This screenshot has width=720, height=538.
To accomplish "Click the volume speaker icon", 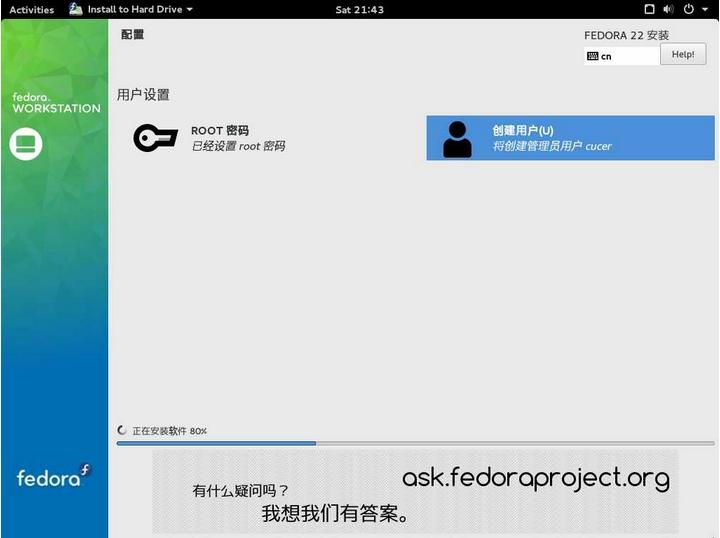I will coord(669,9).
